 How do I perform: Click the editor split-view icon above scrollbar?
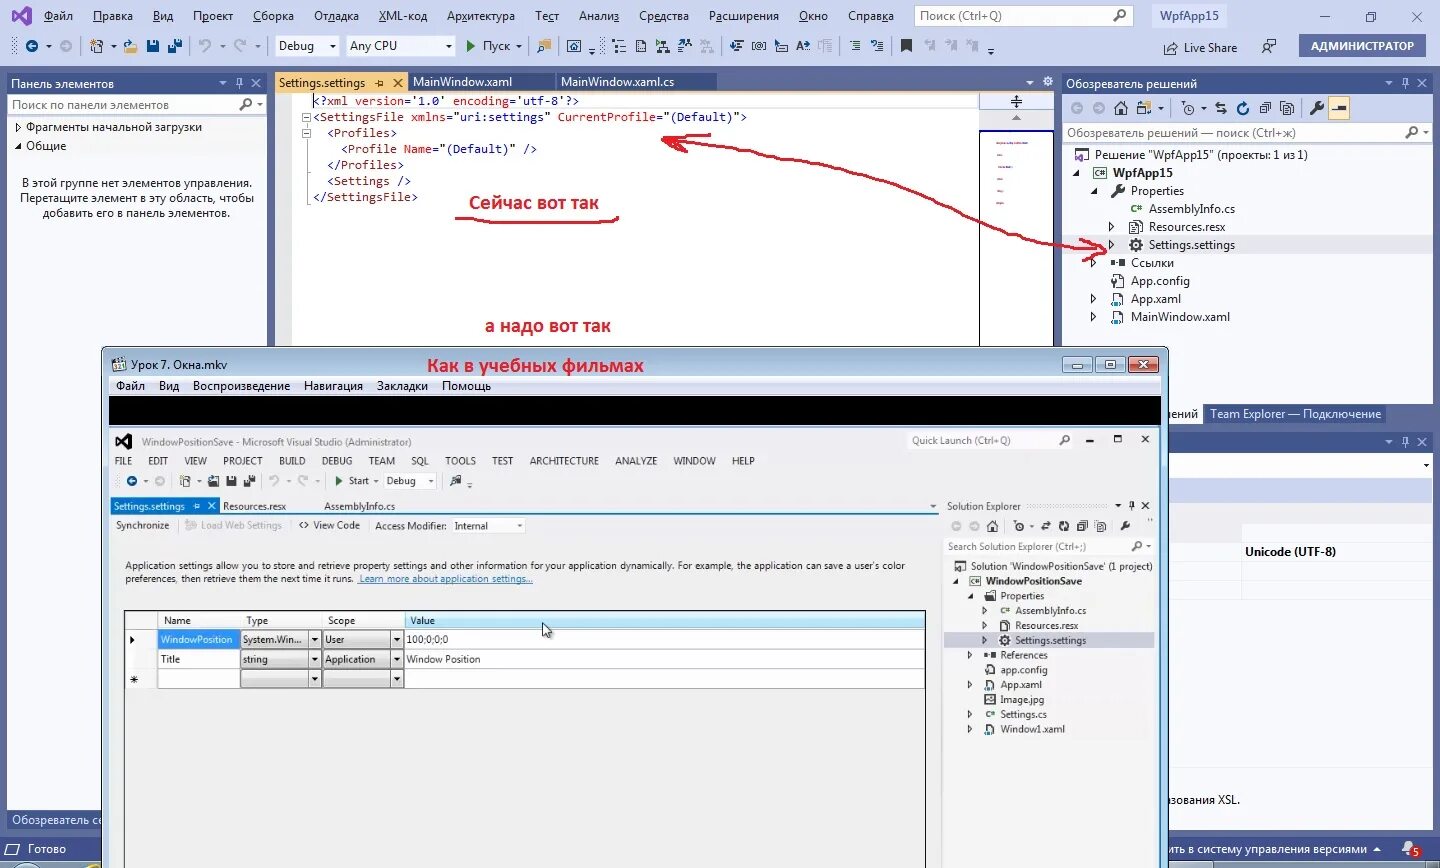pyautogui.click(x=1016, y=101)
